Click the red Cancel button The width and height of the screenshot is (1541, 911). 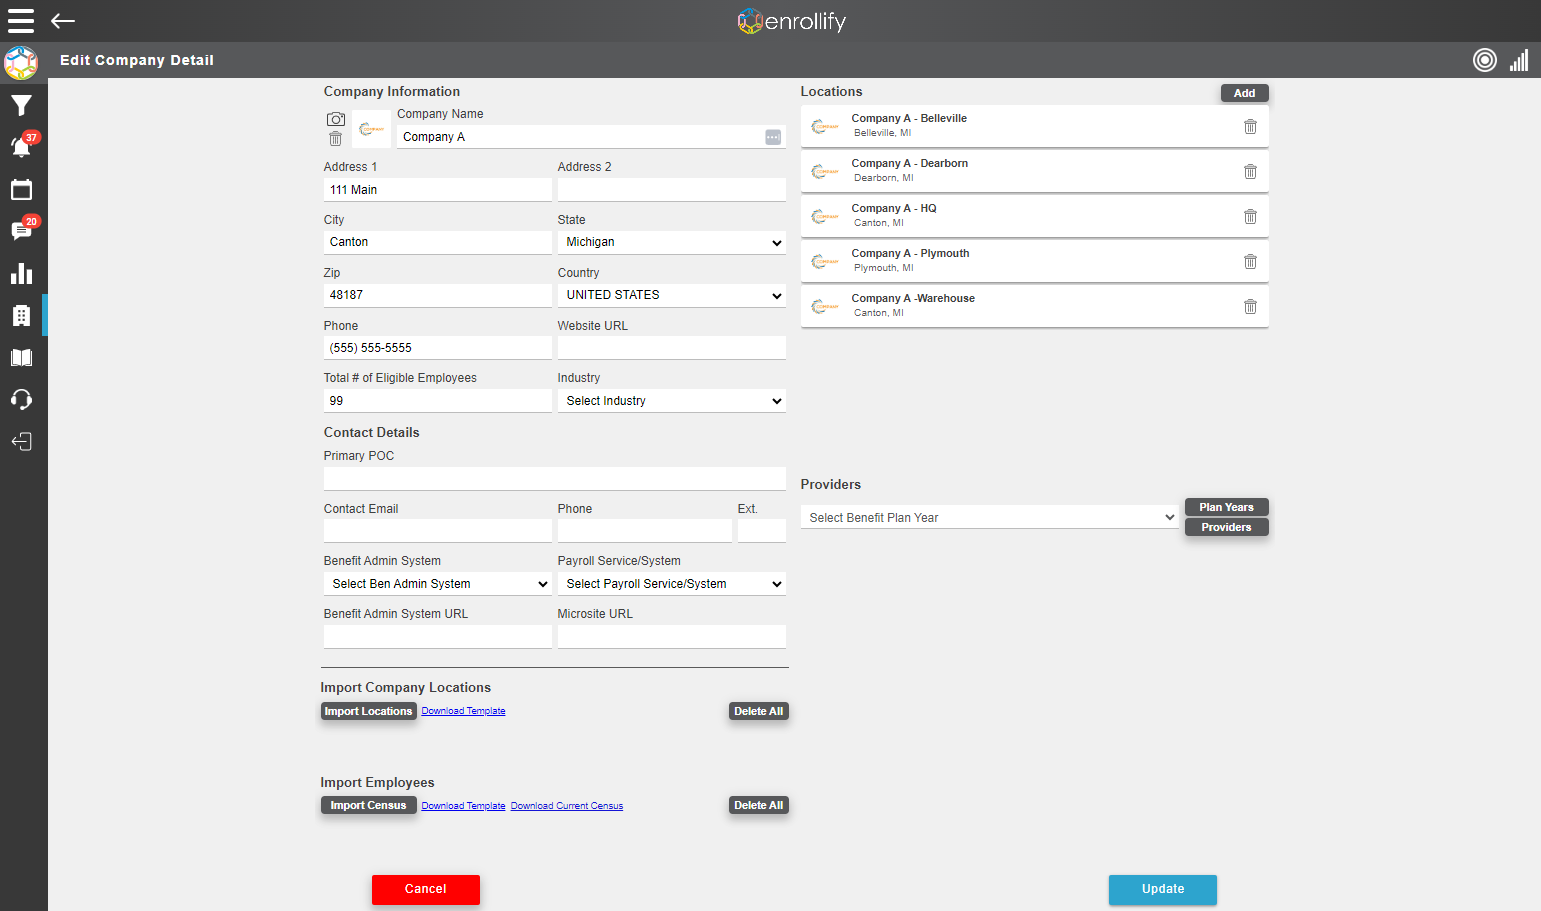point(426,889)
